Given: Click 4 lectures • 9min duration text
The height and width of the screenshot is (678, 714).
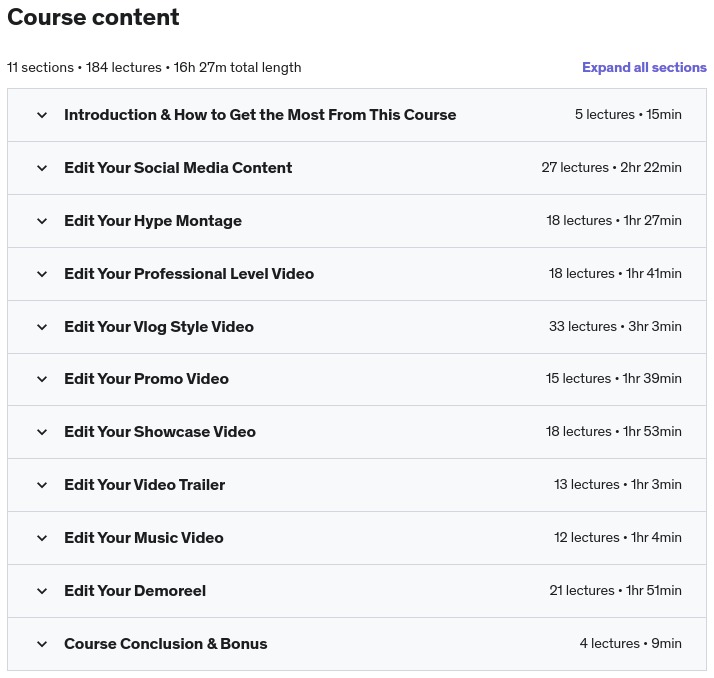Looking at the screenshot, I should coord(630,644).
